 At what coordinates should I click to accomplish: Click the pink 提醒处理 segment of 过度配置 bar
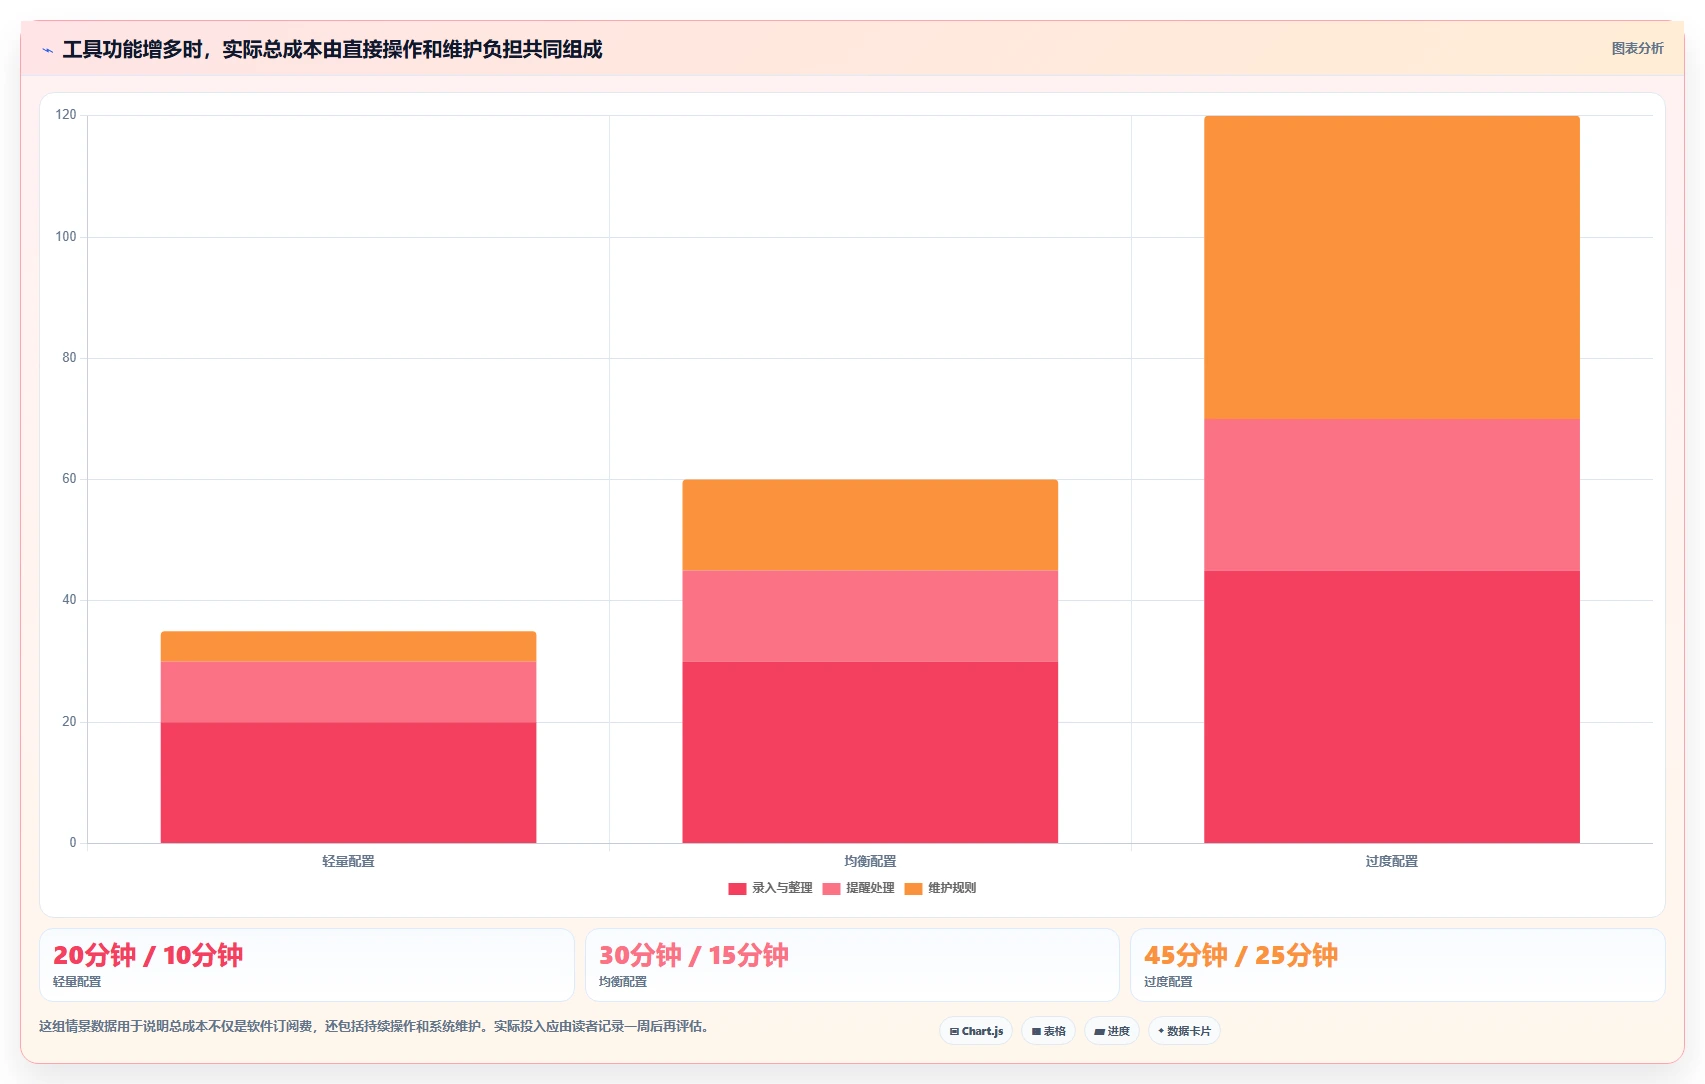[x=1392, y=495]
